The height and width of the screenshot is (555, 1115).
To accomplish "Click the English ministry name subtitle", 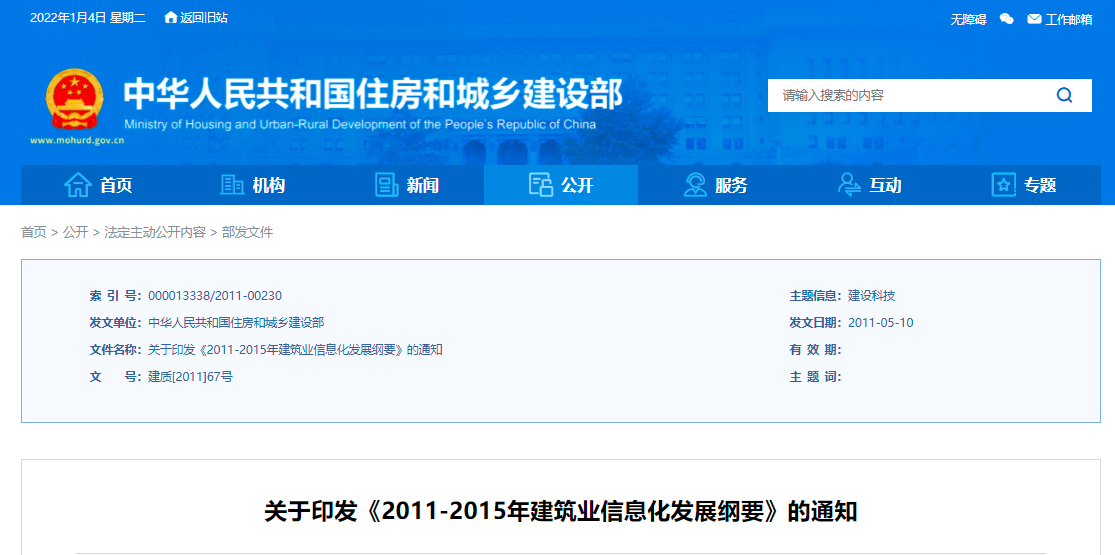I will coord(360,125).
